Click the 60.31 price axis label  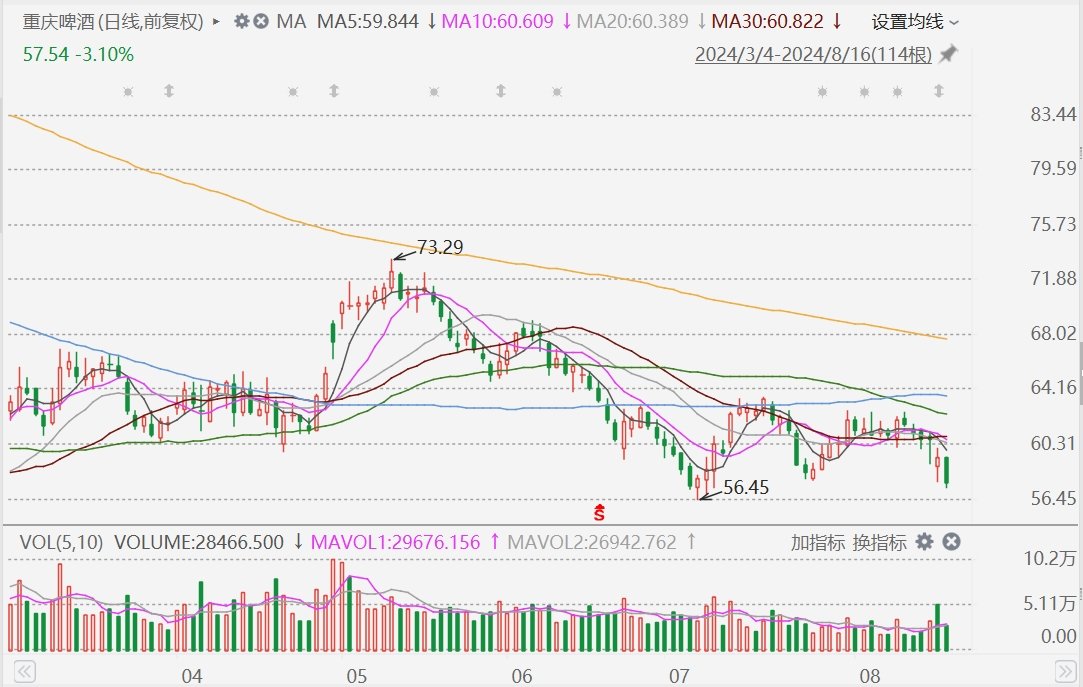pyautogui.click(x=1053, y=443)
